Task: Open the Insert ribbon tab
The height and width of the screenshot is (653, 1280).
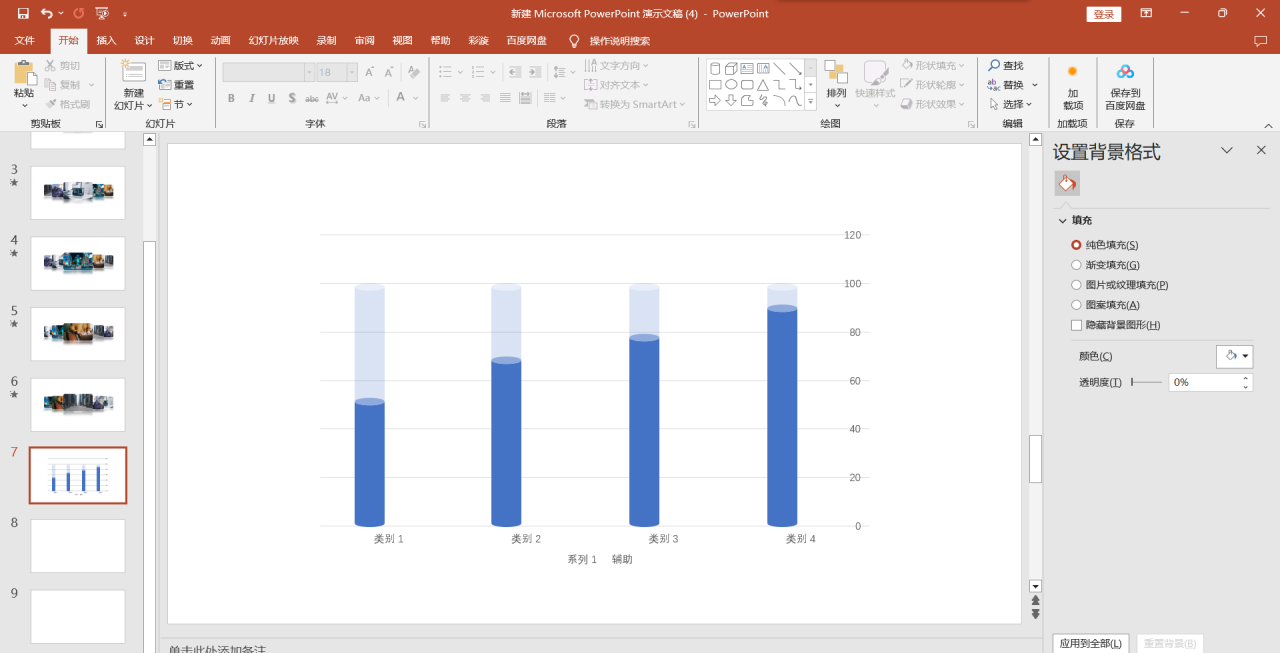Action: click(x=106, y=41)
